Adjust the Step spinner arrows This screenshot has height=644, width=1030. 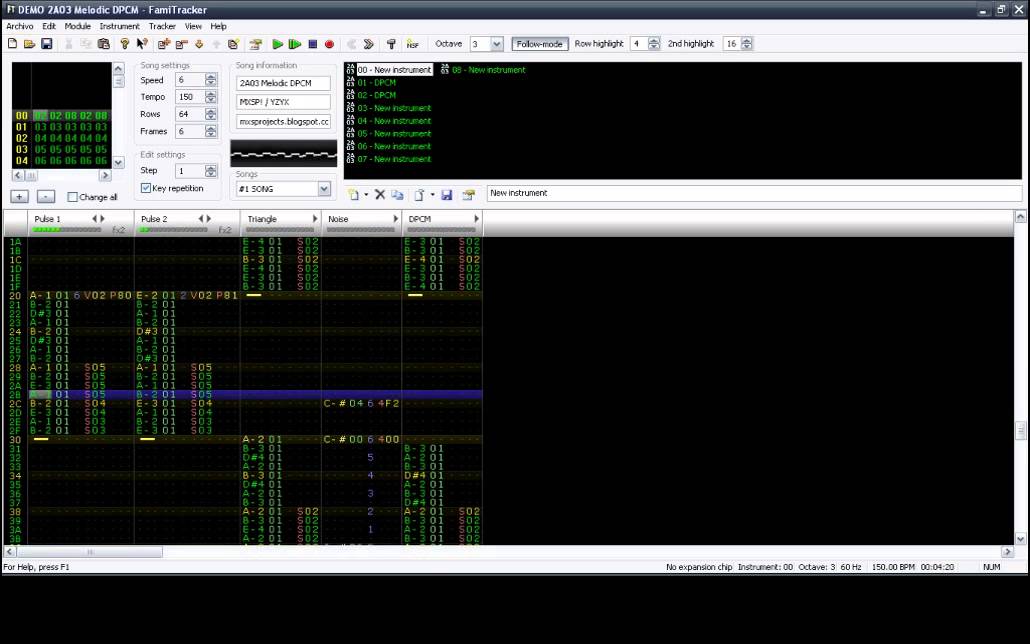[211, 171]
